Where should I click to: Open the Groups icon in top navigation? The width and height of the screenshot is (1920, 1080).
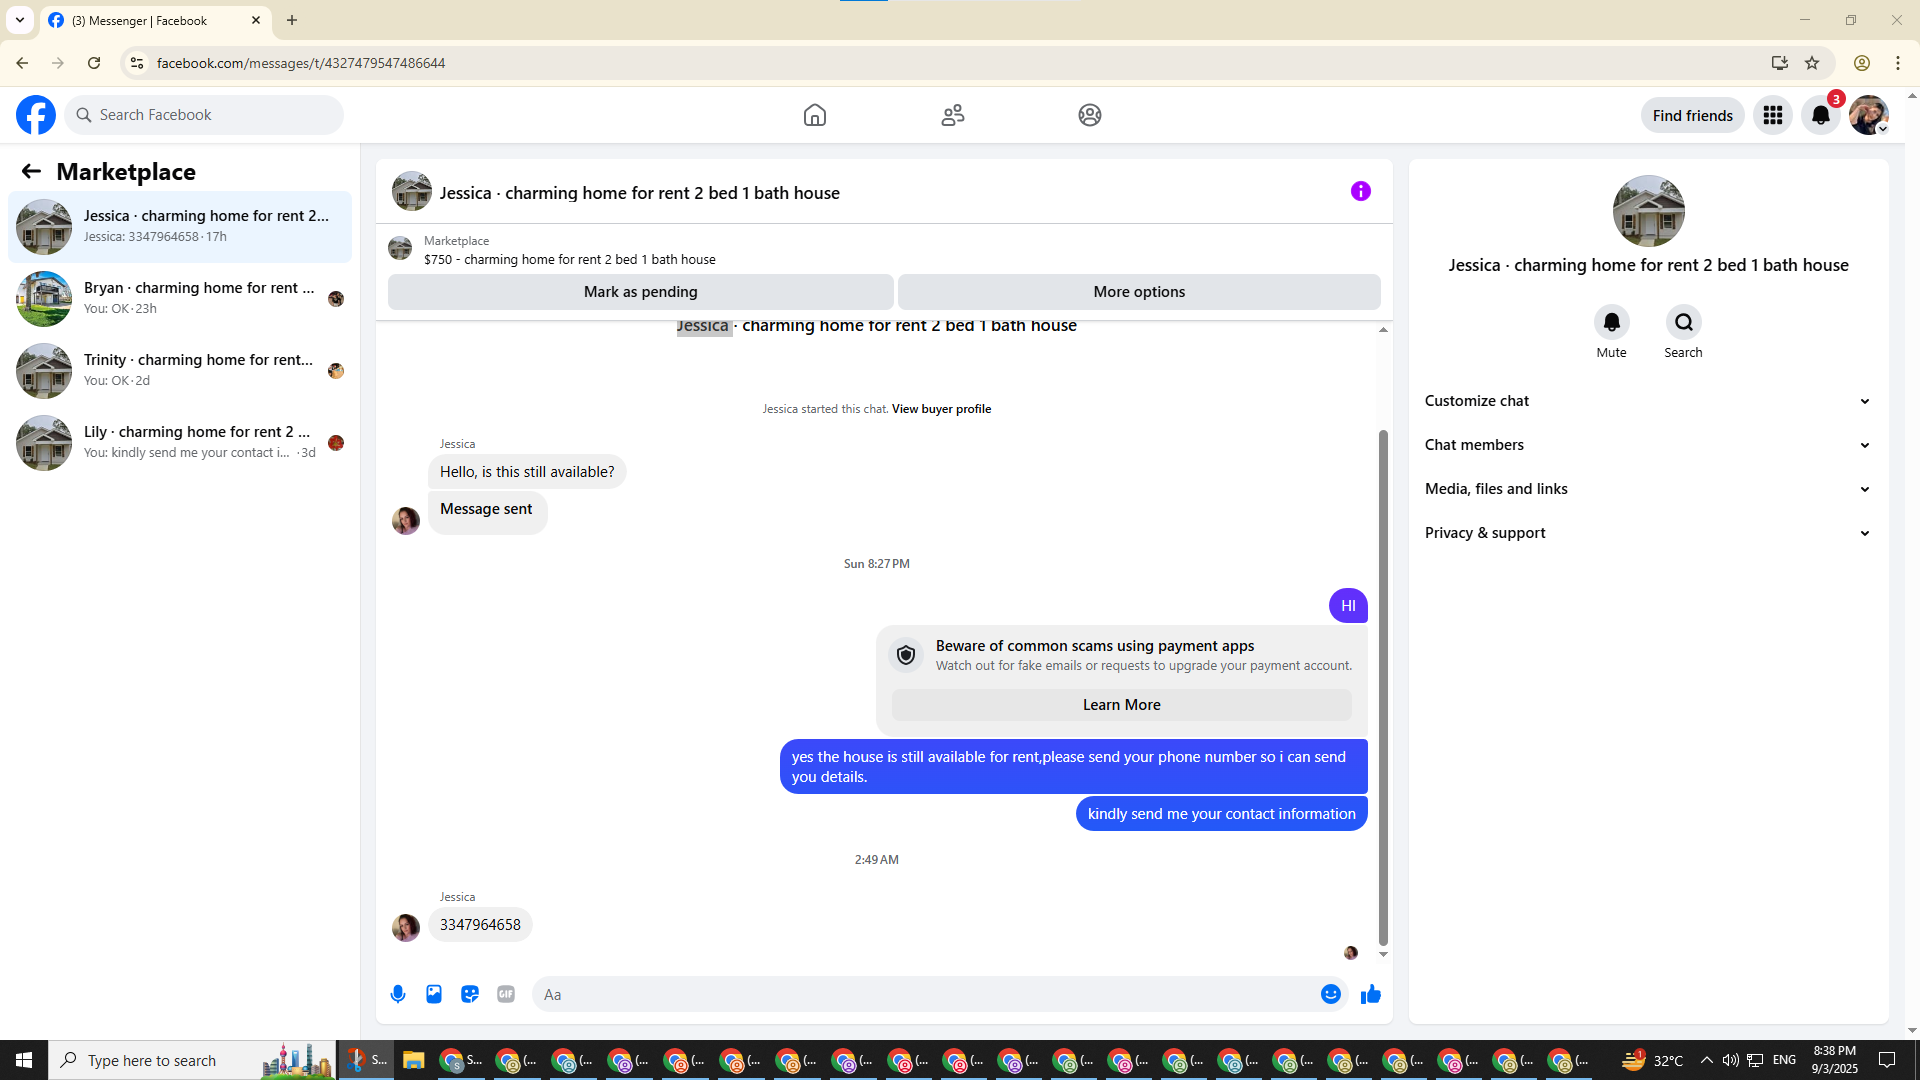point(1090,115)
